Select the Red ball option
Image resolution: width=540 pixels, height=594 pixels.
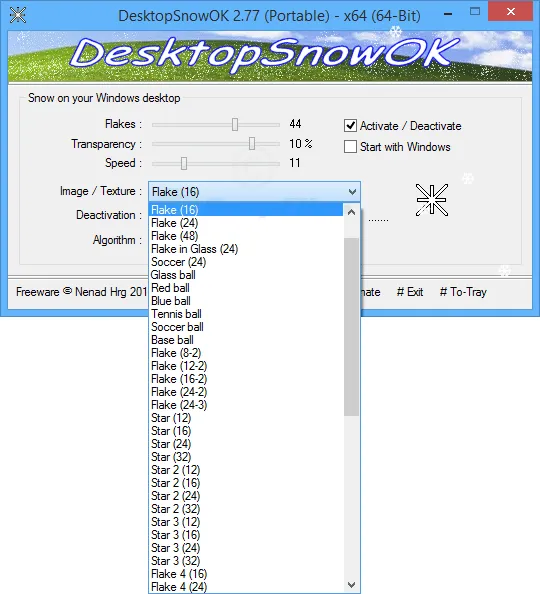pyautogui.click(x=246, y=288)
